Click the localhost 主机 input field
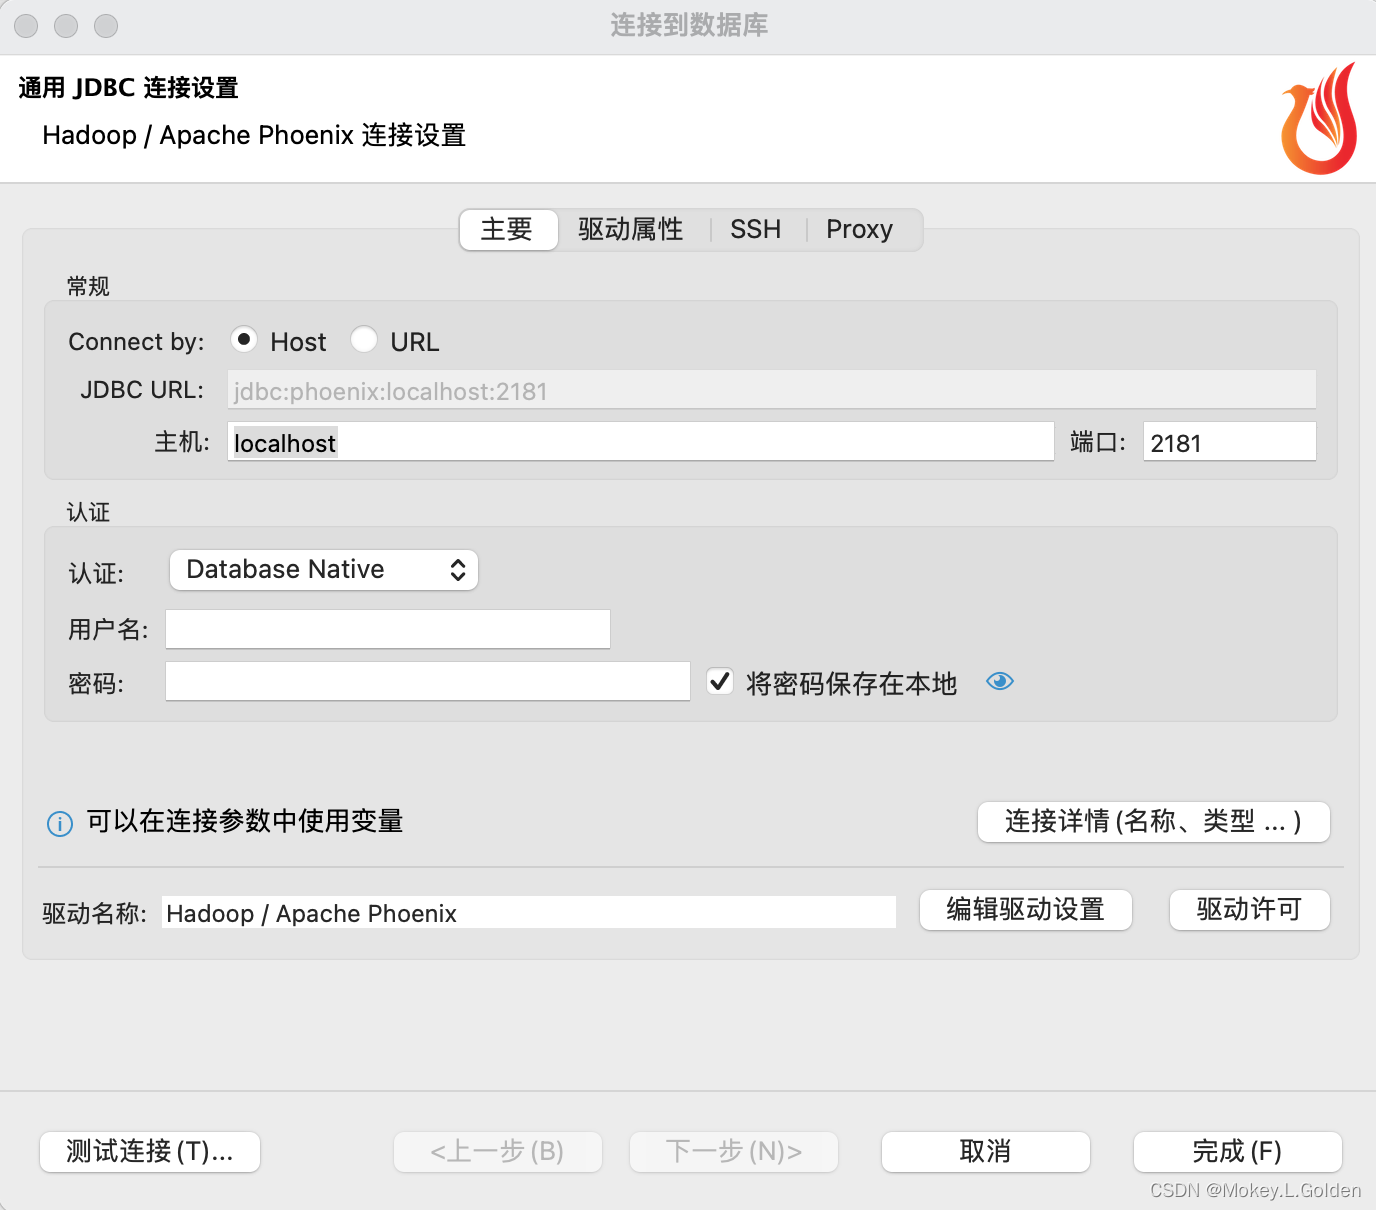This screenshot has height=1210, width=1376. click(x=639, y=441)
